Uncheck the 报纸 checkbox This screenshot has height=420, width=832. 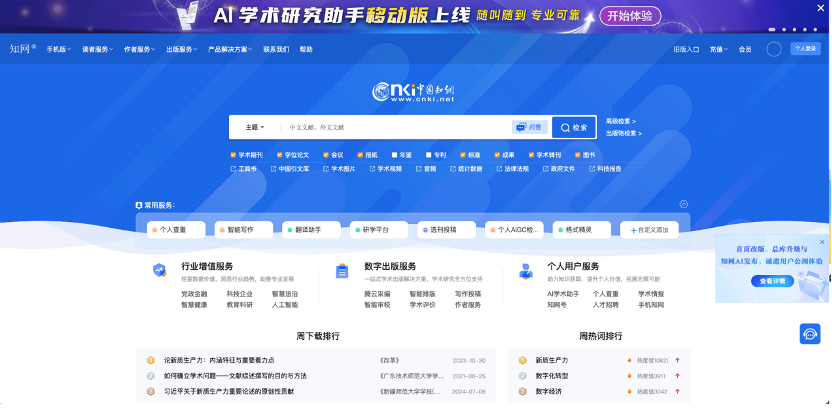coord(360,155)
